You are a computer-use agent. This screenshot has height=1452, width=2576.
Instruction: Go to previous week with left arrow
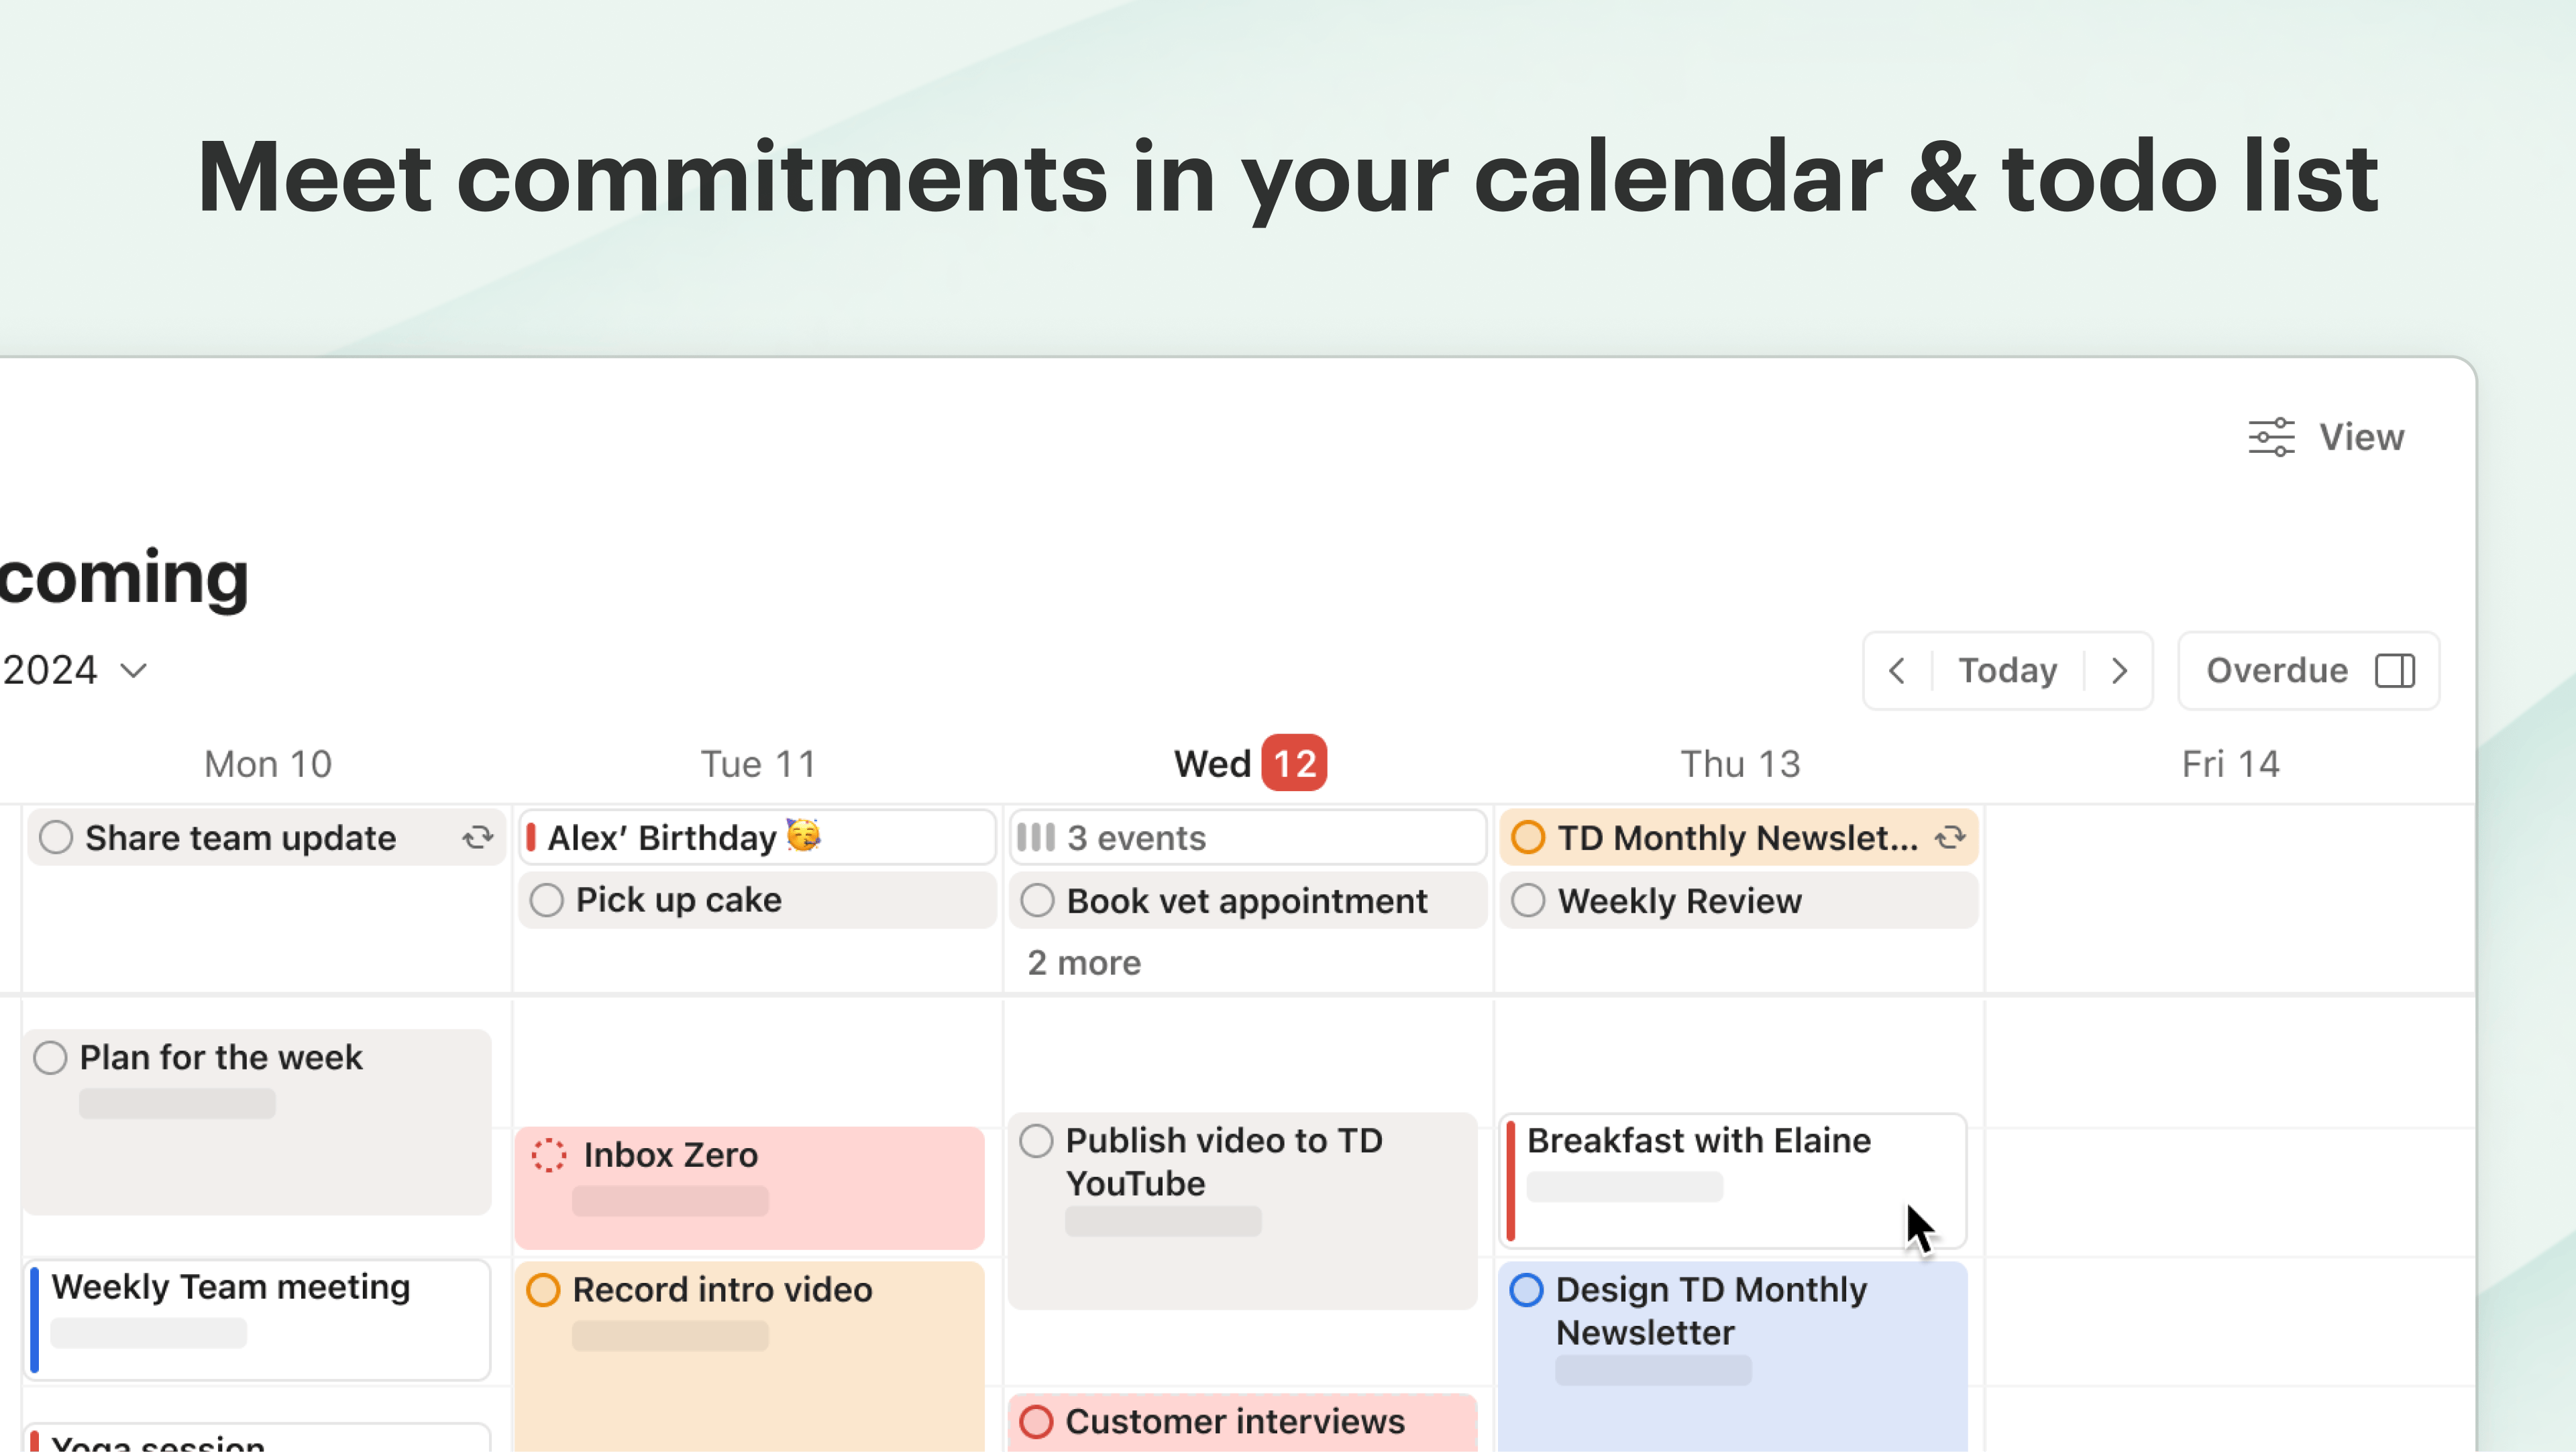click(x=1897, y=671)
